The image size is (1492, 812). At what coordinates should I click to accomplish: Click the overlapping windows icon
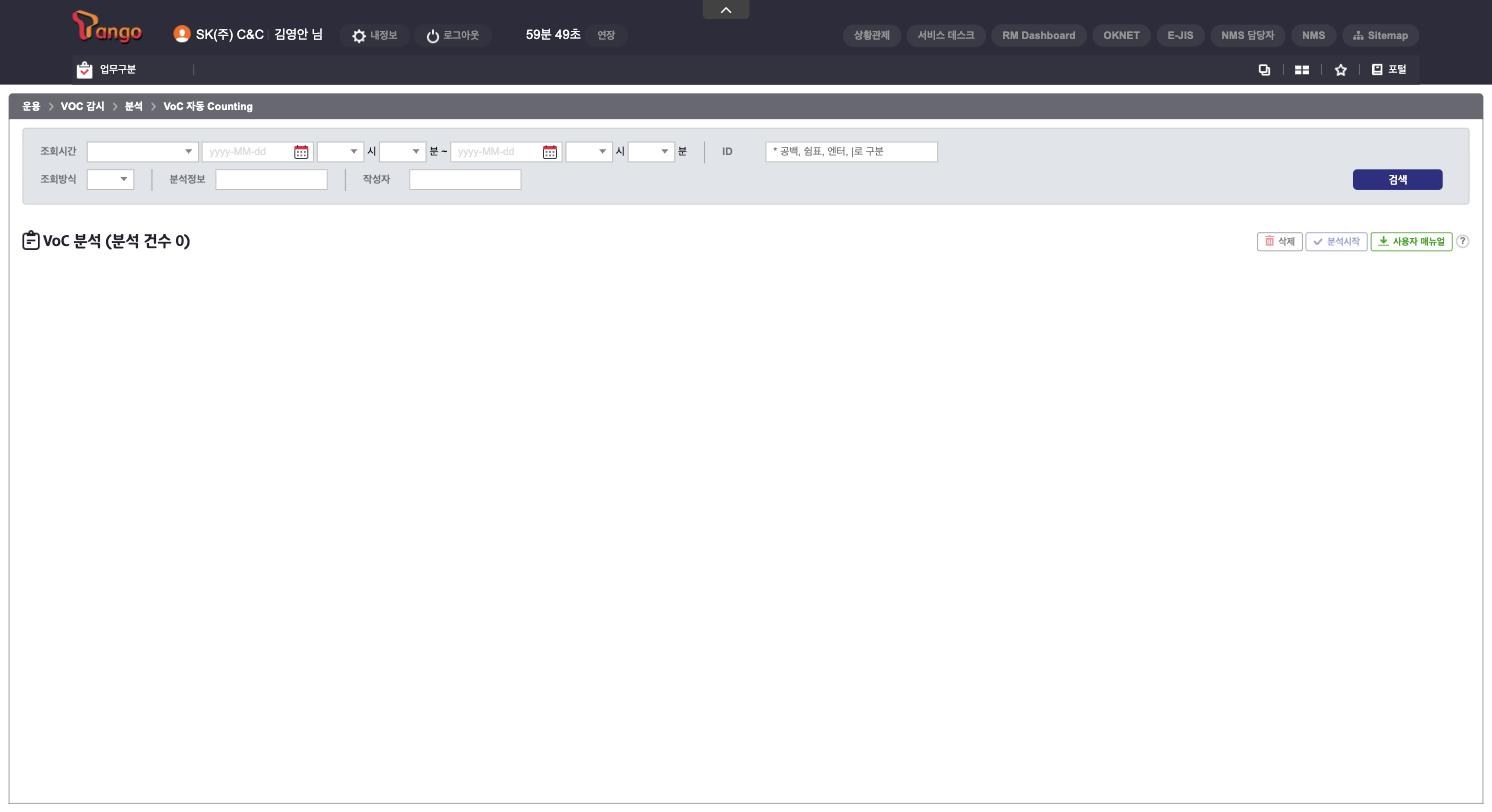[x=1264, y=70]
